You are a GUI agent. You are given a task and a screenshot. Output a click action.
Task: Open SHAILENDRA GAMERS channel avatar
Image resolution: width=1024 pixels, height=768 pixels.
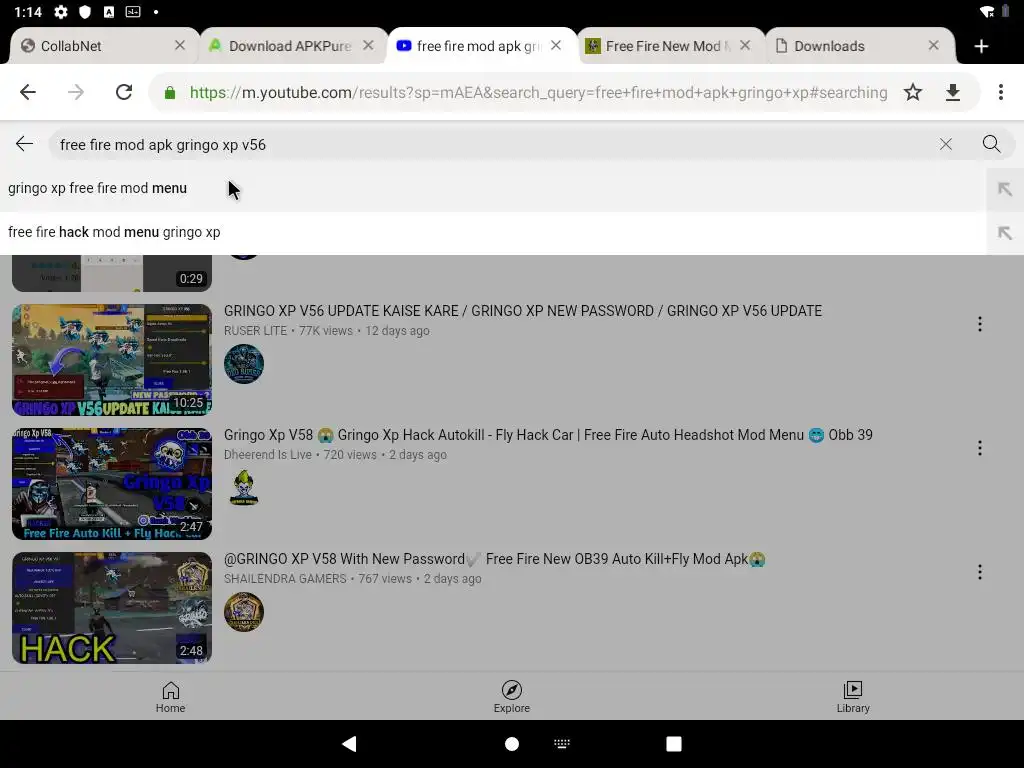click(x=244, y=612)
